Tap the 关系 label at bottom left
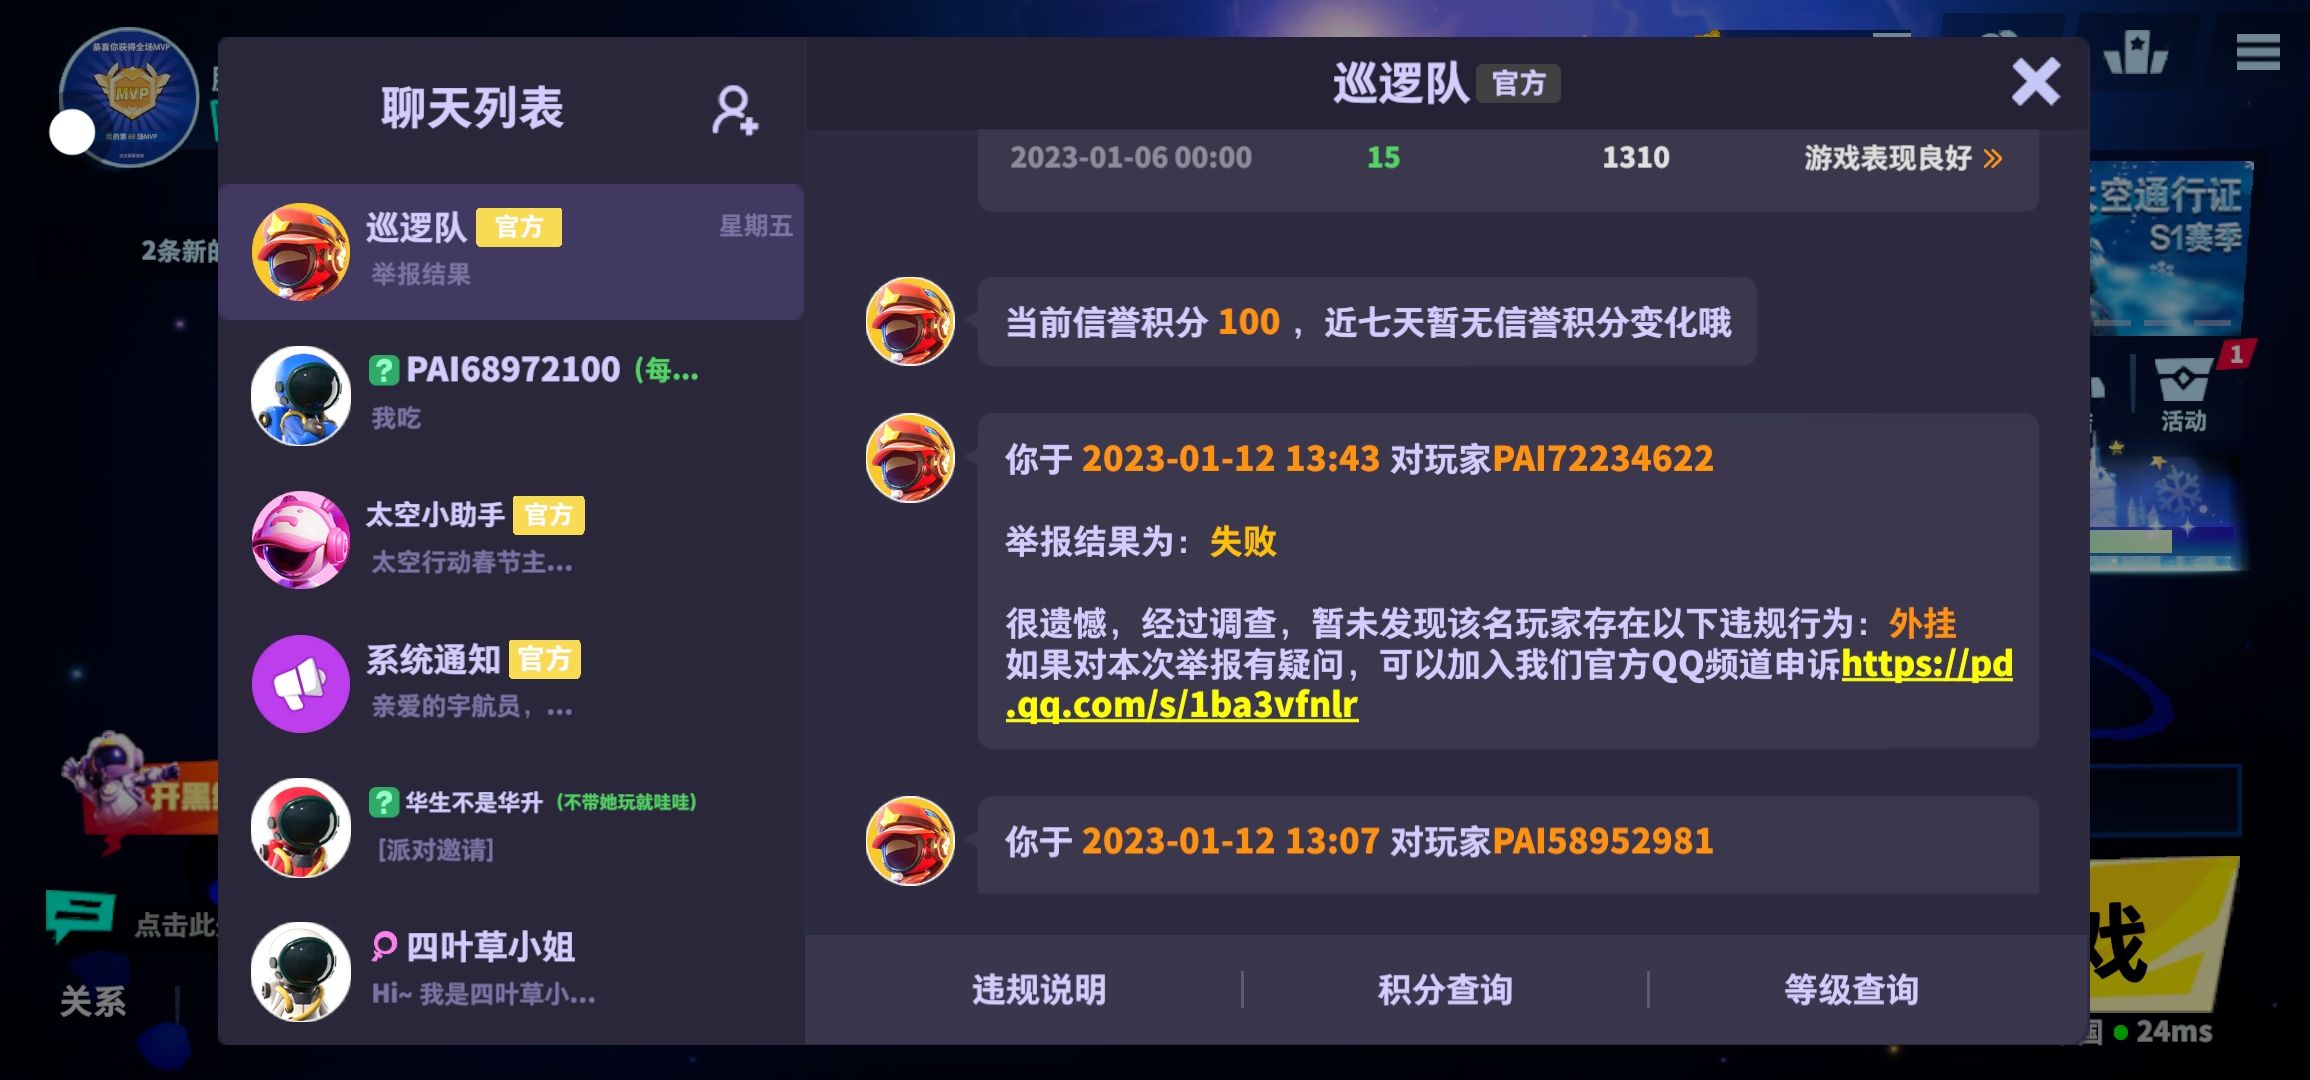 tap(93, 1001)
